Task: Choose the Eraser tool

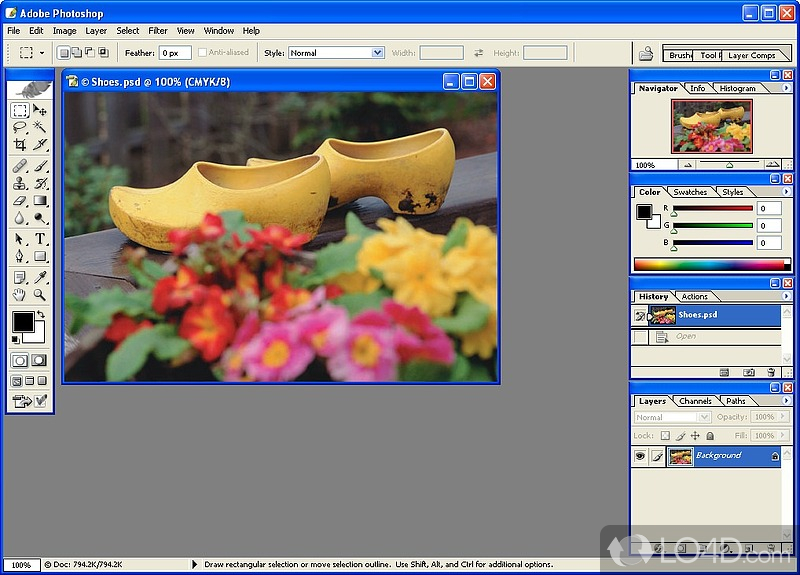Action: coord(19,201)
